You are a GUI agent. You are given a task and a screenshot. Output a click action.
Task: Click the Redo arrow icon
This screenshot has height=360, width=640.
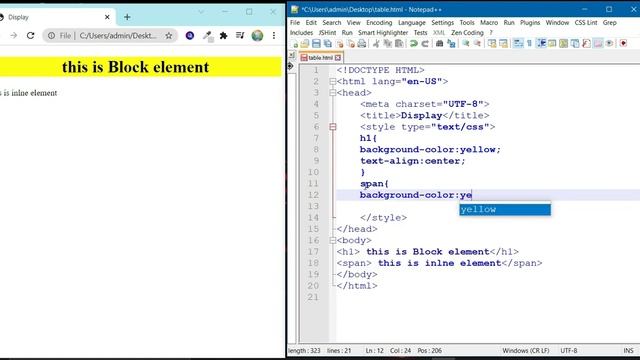[x=425, y=44]
